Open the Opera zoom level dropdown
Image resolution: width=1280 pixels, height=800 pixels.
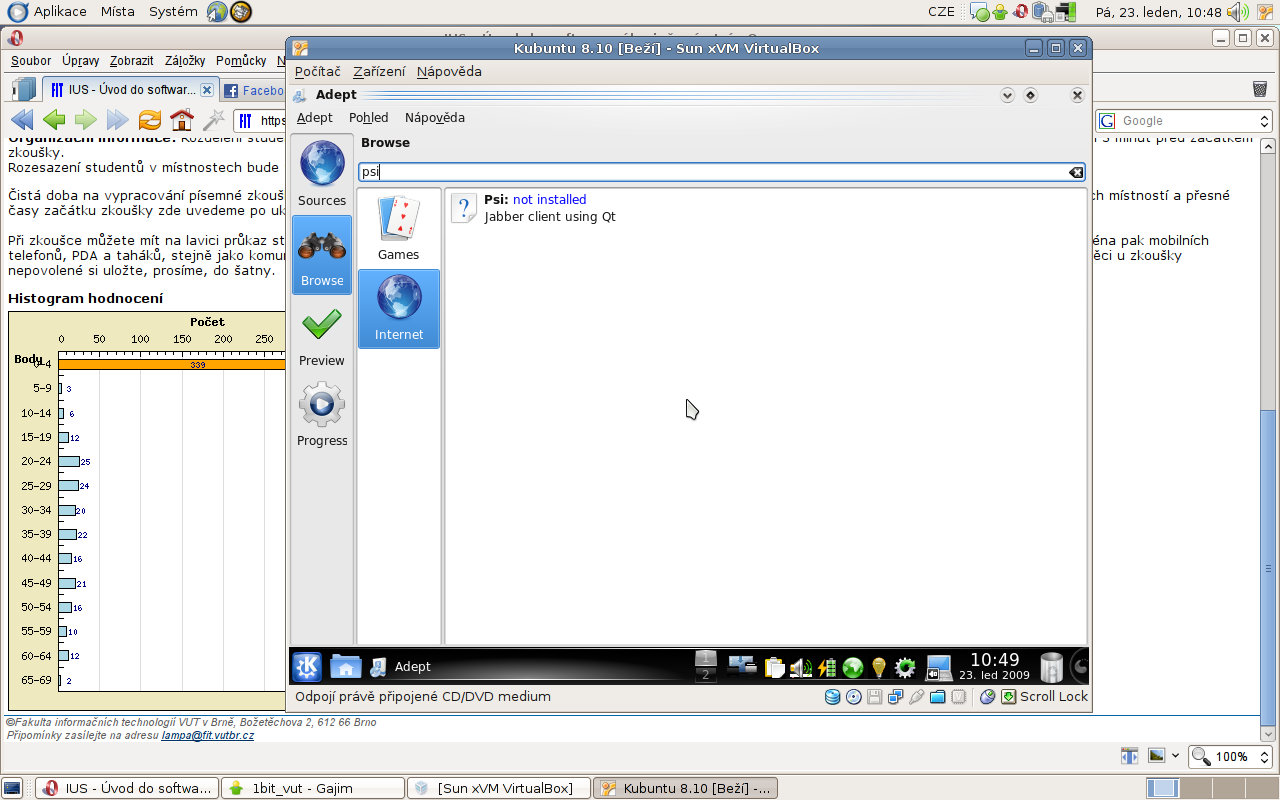click(1264, 757)
